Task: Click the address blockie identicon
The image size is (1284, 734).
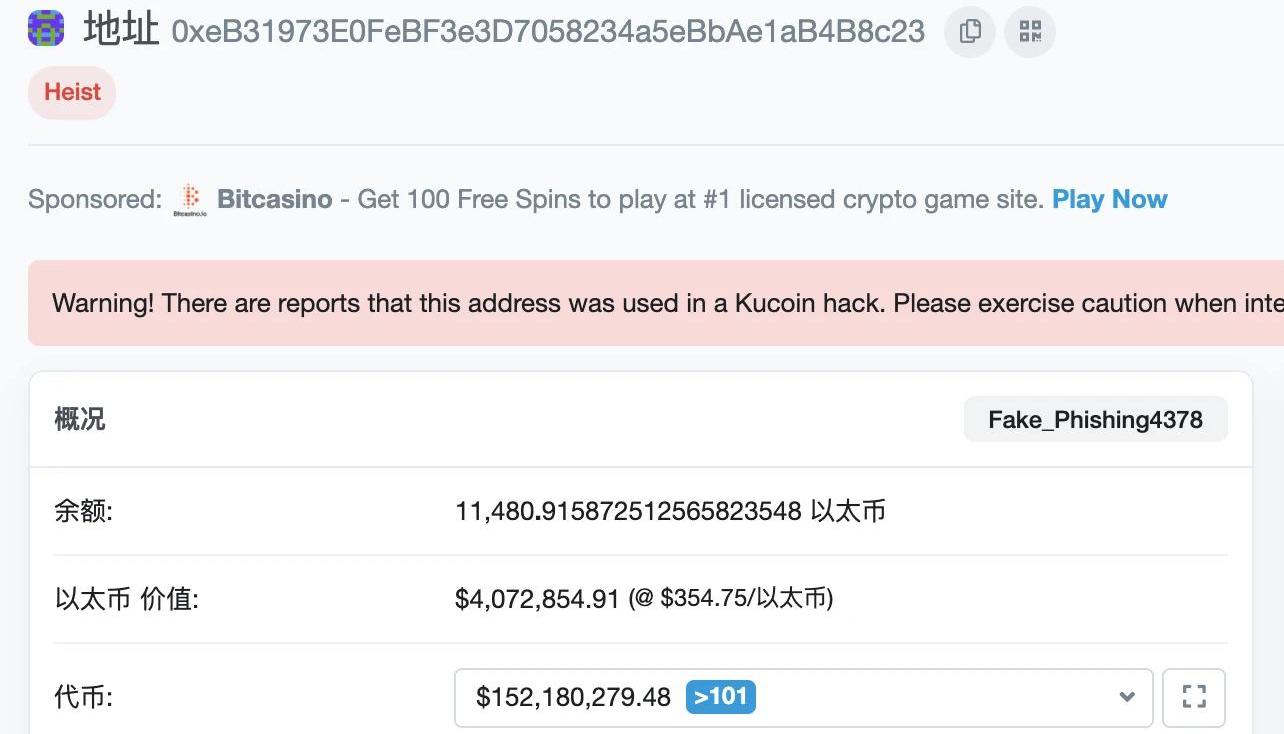Action: tap(47, 30)
